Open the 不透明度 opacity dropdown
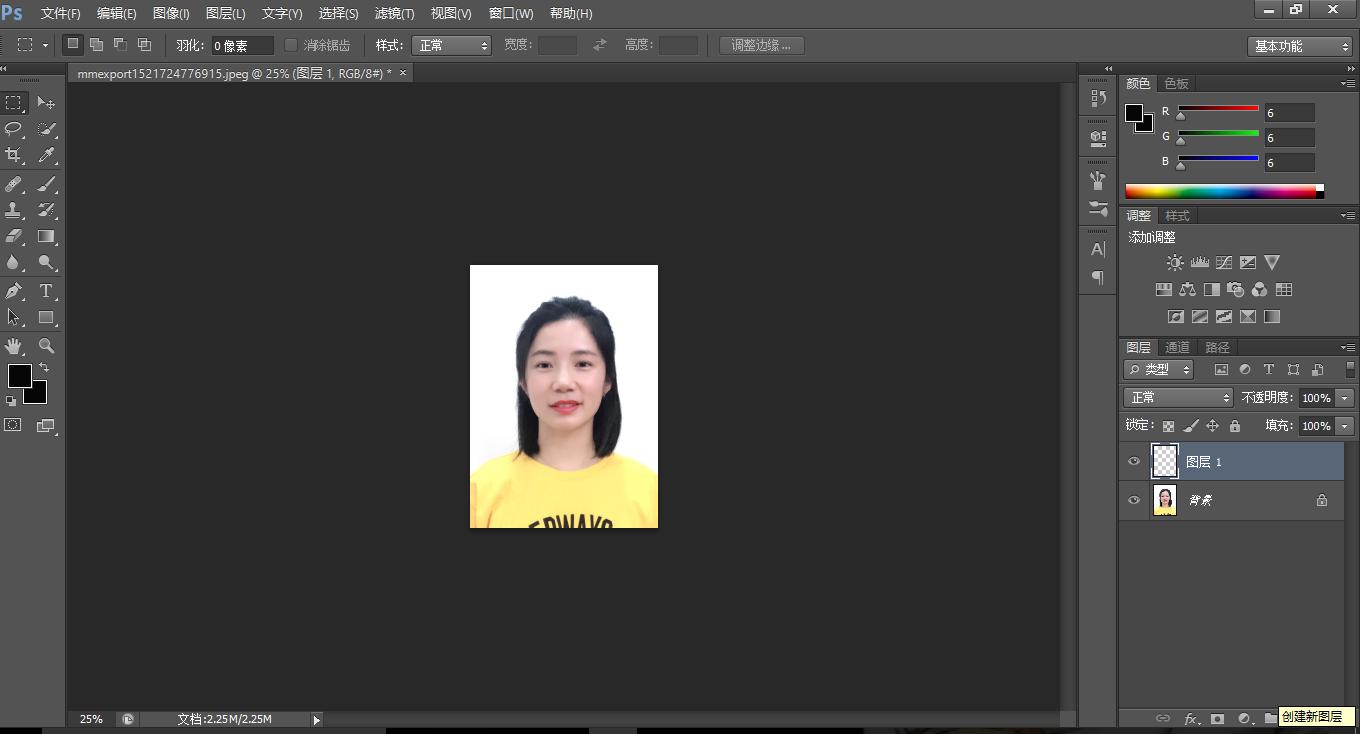The width and height of the screenshot is (1360, 734). click(1344, 397)
